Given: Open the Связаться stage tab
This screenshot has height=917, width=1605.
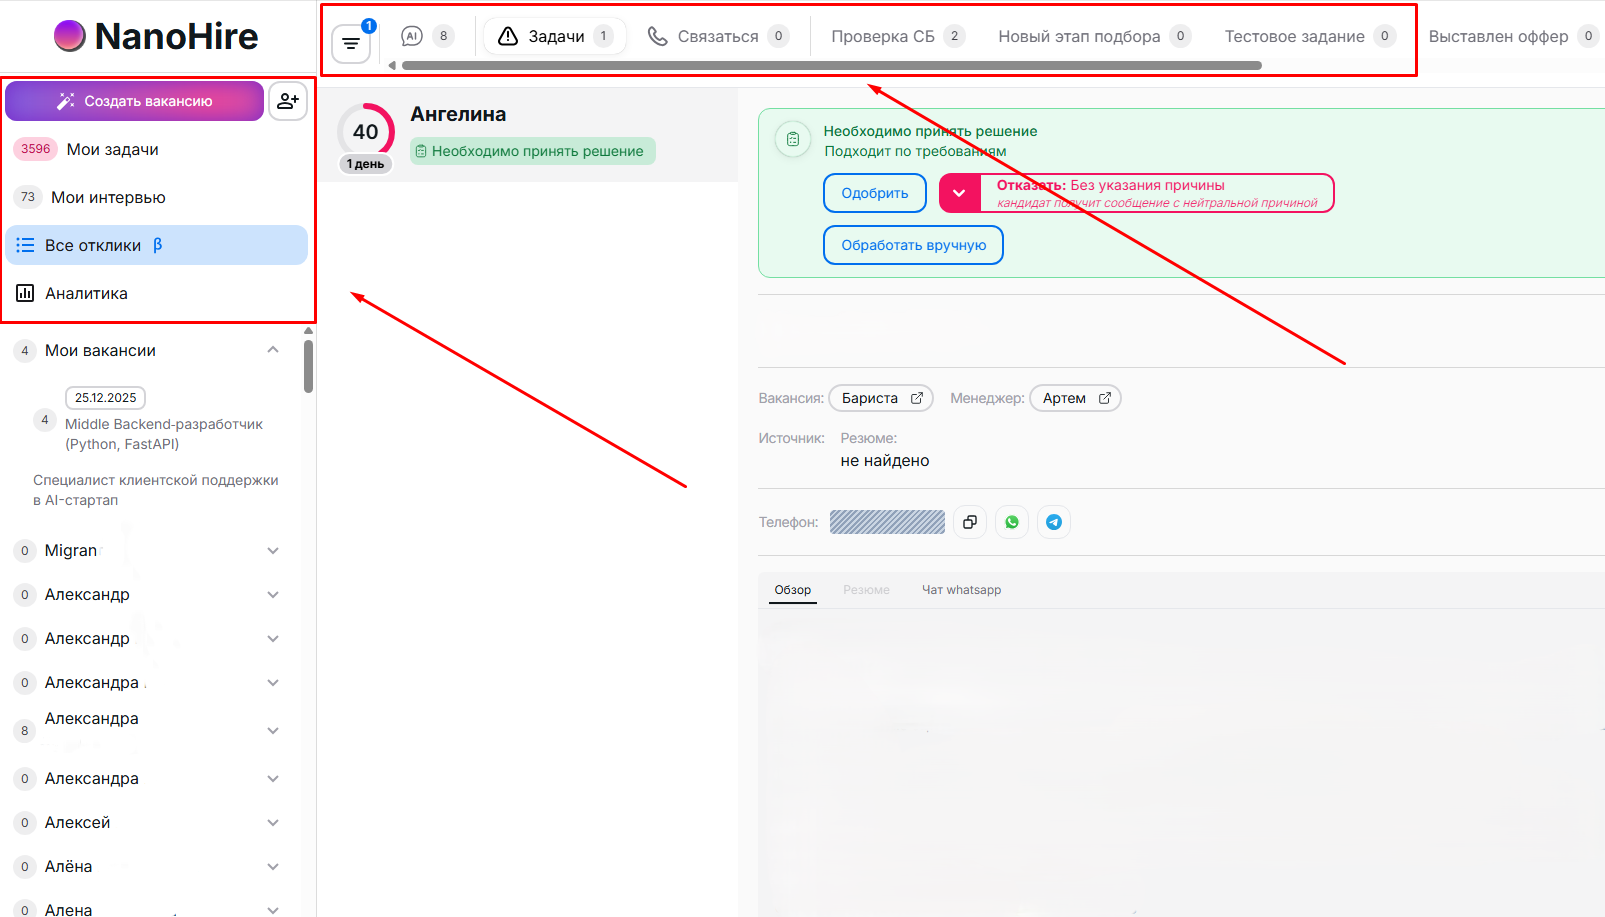Looking at the screenshot, I should click(718, 36).
